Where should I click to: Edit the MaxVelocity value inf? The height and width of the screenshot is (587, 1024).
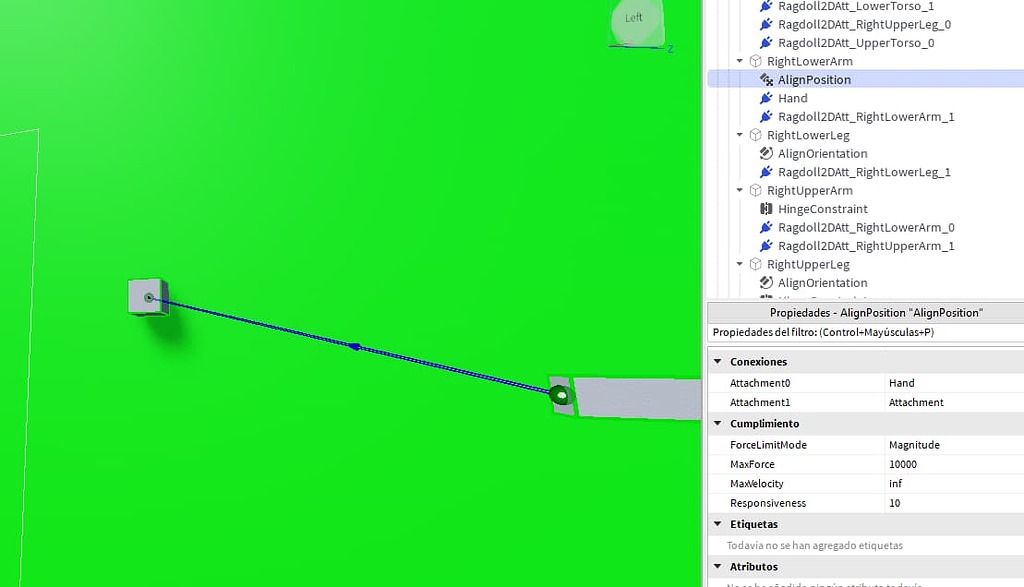click(x=954, y=484)
